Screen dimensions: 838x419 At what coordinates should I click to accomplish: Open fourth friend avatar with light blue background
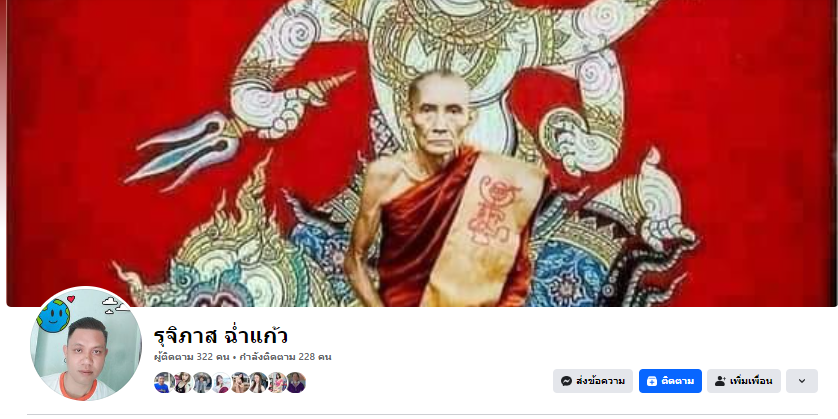221,383
